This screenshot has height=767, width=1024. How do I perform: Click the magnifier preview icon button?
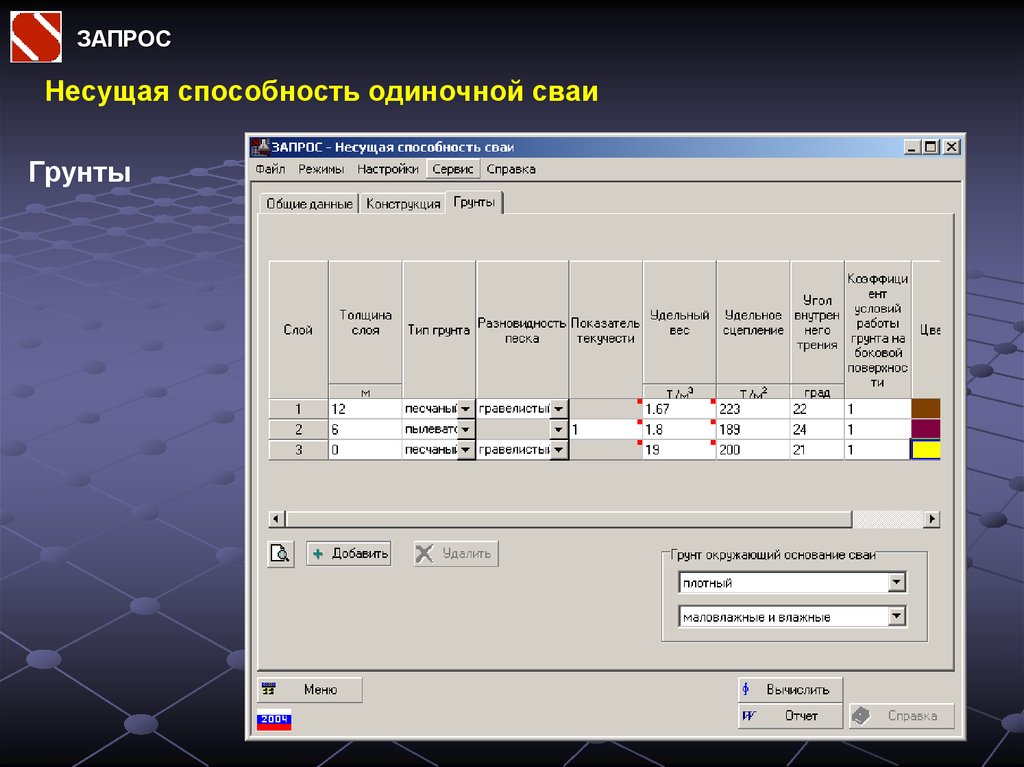(x=280, y=554)
